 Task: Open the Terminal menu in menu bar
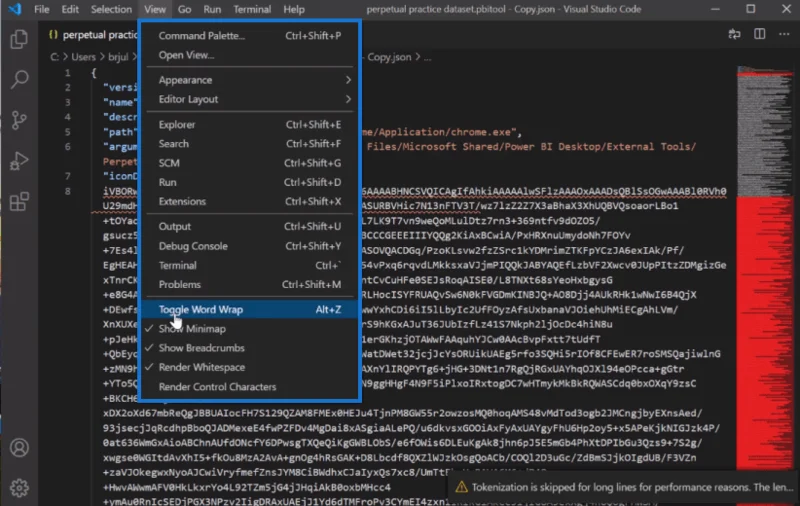coord(252,9)
